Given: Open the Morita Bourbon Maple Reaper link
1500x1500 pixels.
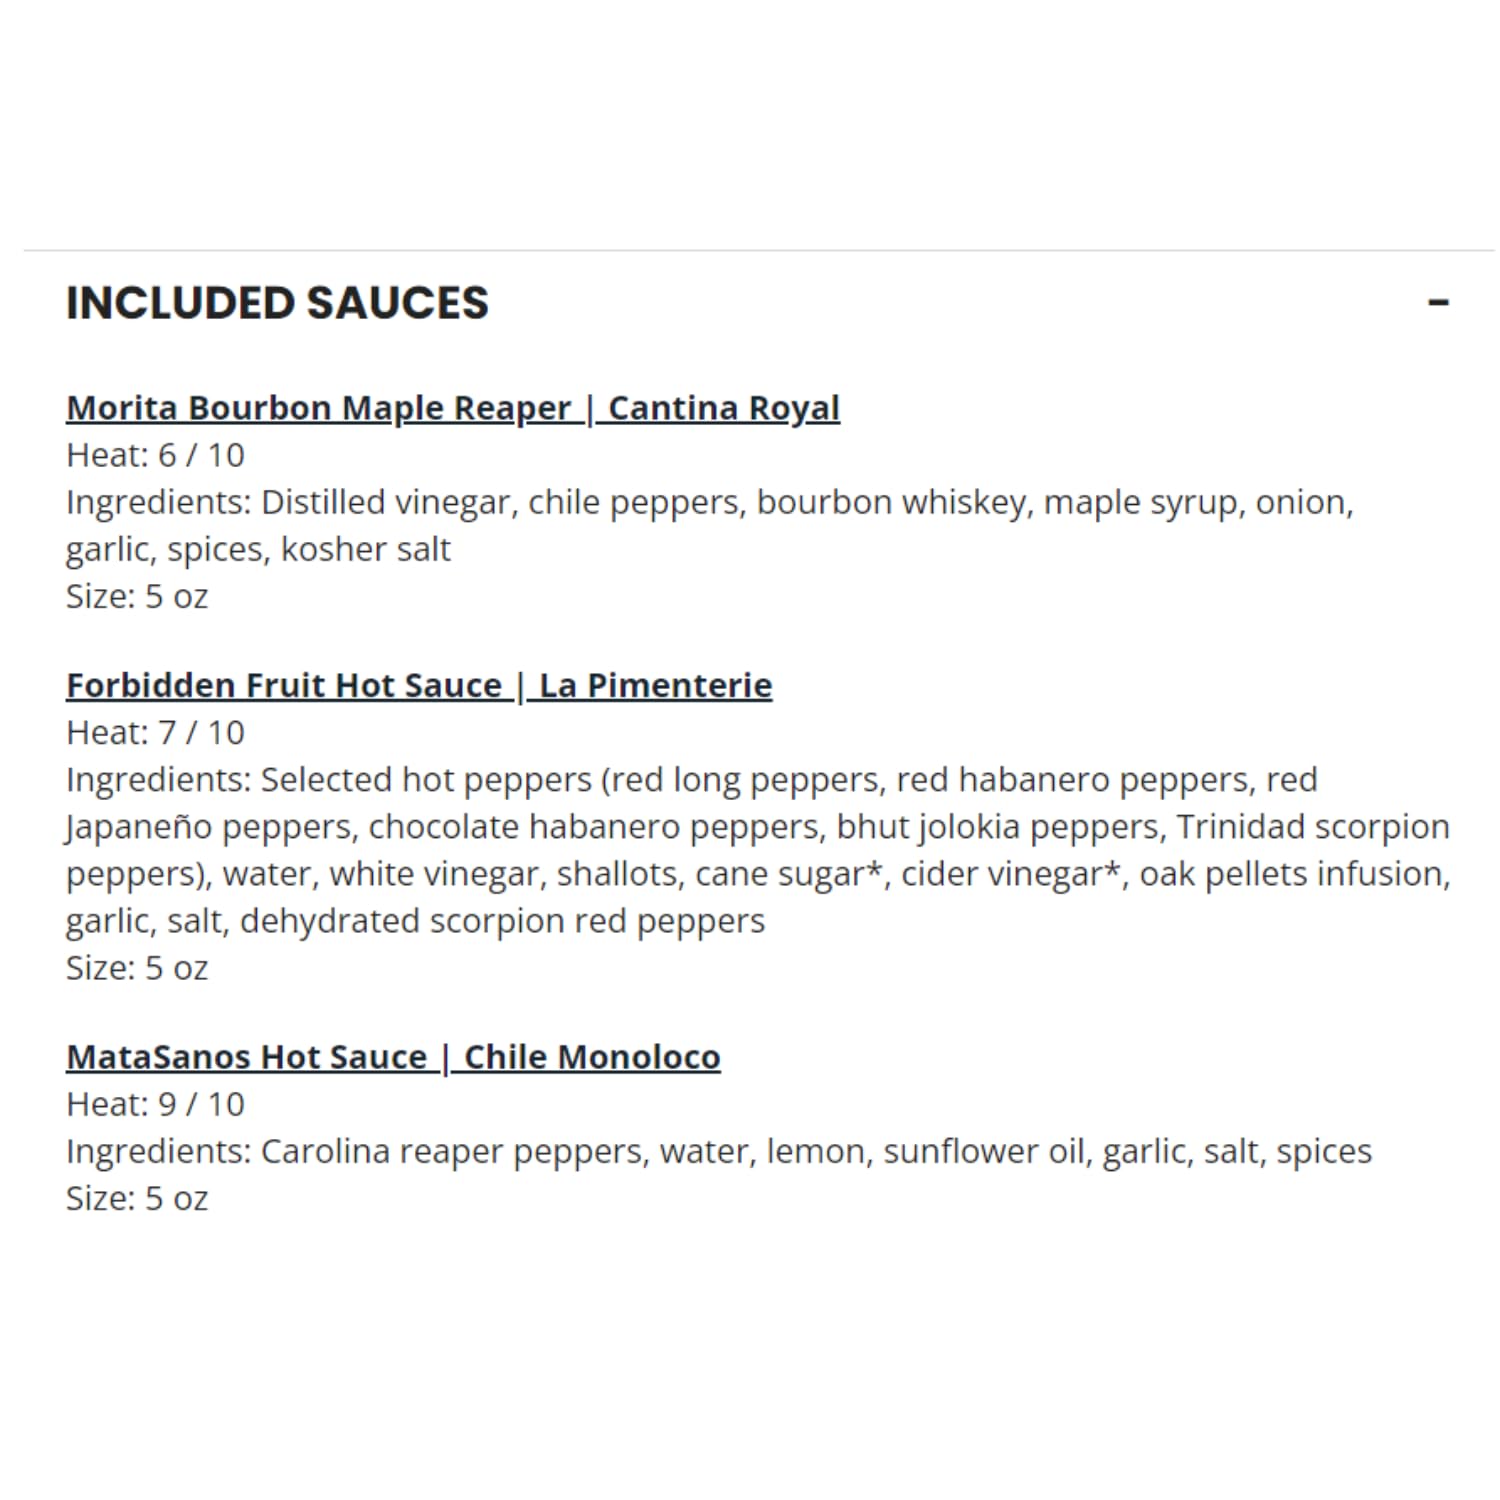Looking at the screenshot, I should 318,408.
